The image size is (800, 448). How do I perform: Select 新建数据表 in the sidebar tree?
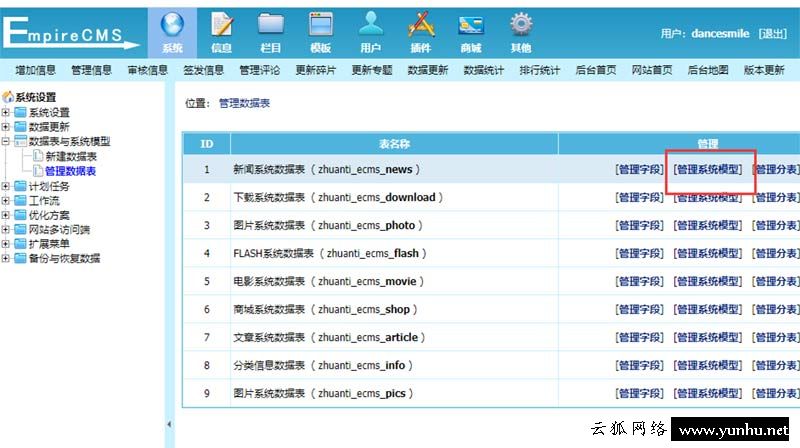click(70, 157)
